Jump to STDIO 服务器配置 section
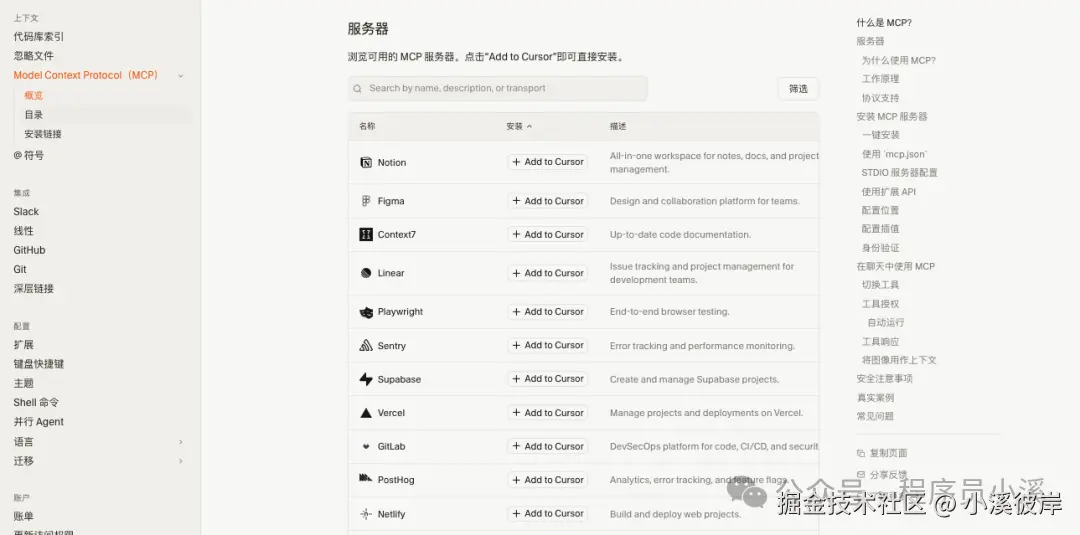1080x535 pixels. tap(900, 173)
